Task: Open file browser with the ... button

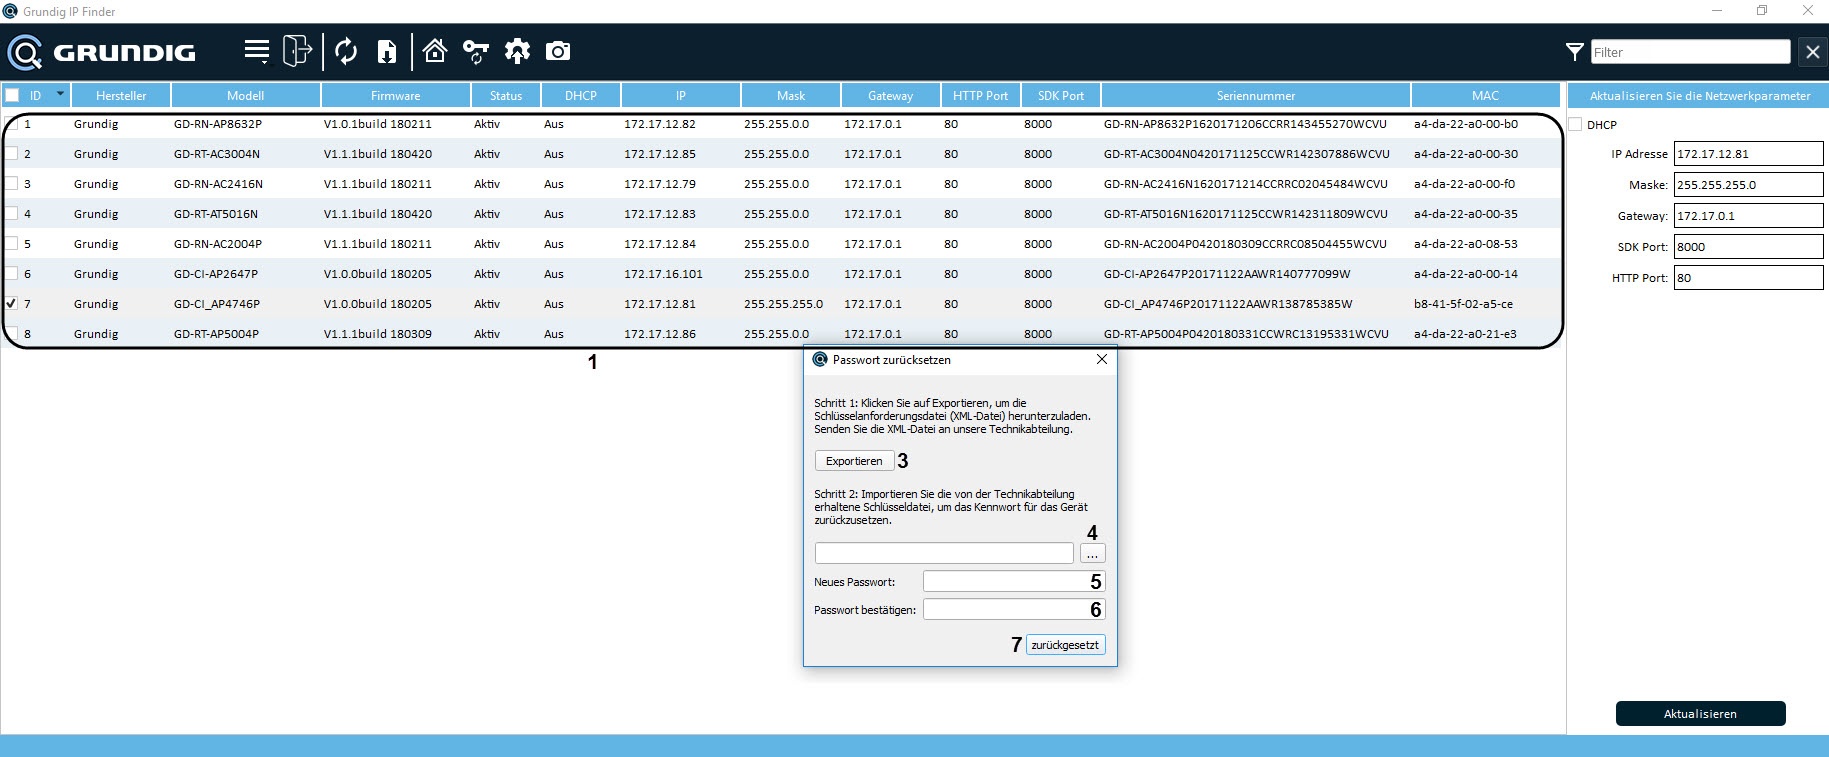Action: pyautogui.click(x=1092, y=554)
